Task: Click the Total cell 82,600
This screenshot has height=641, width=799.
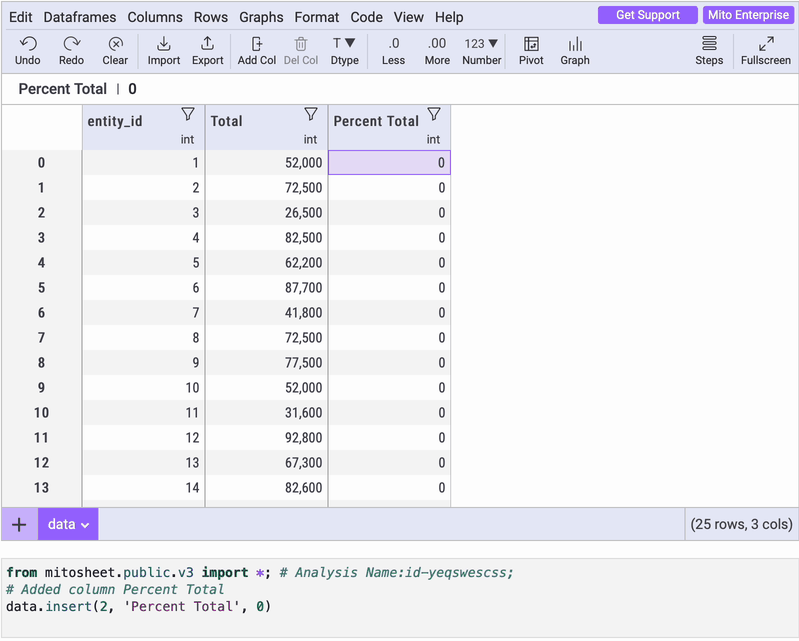Action: coord(267,488)
